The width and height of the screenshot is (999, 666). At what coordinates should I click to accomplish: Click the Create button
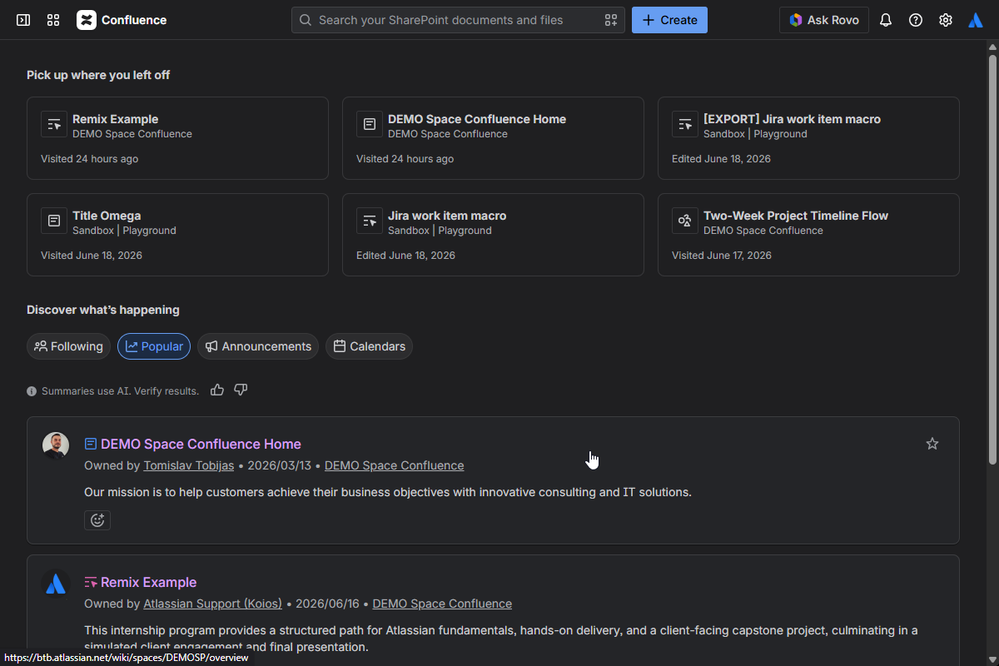(670, 20)
